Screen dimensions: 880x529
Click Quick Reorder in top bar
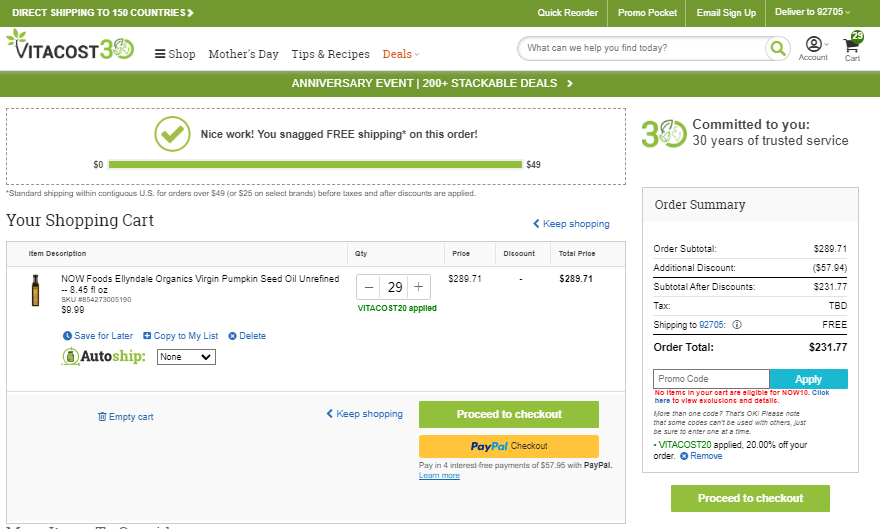click(567, 12)
